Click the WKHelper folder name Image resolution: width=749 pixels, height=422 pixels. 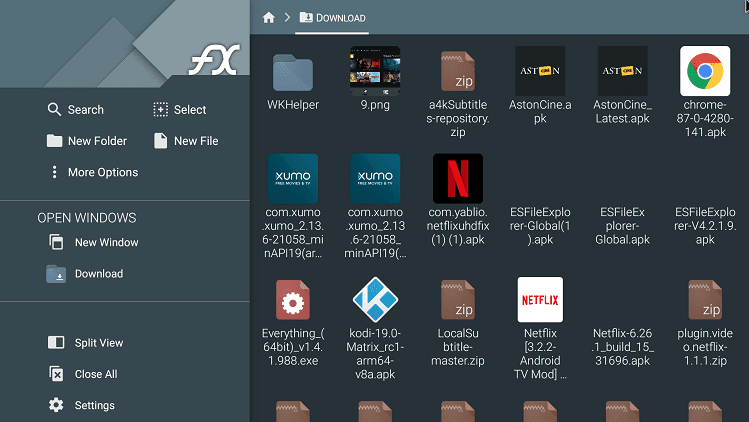click(293, 105)
